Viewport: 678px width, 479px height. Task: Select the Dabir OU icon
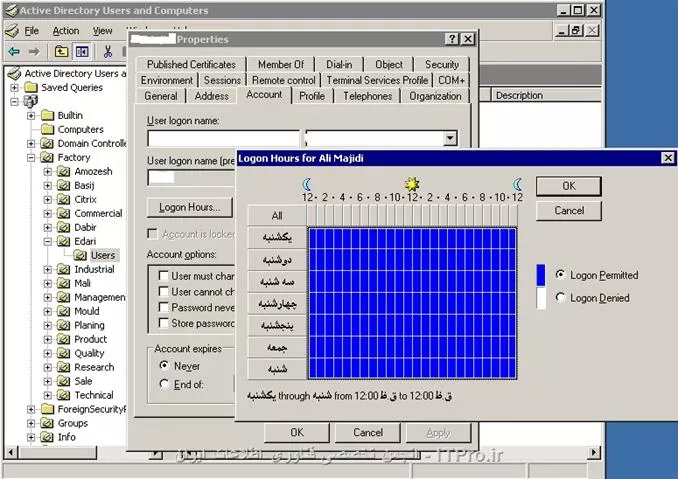(x=64, y=227)
